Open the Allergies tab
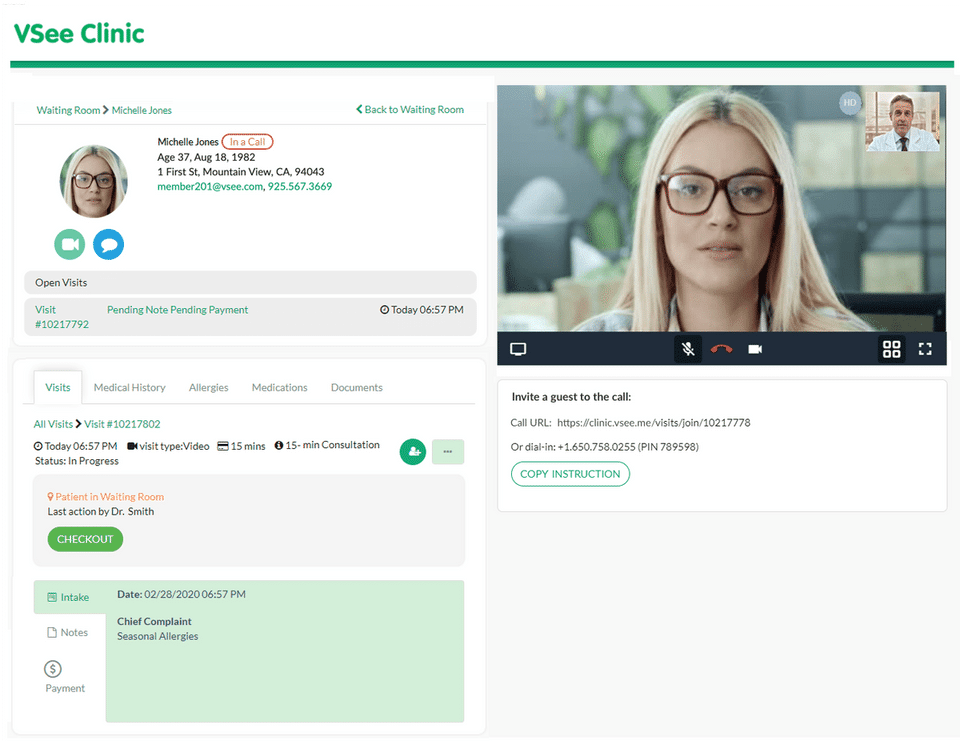 pyautogui.click(x=208, y=388)
